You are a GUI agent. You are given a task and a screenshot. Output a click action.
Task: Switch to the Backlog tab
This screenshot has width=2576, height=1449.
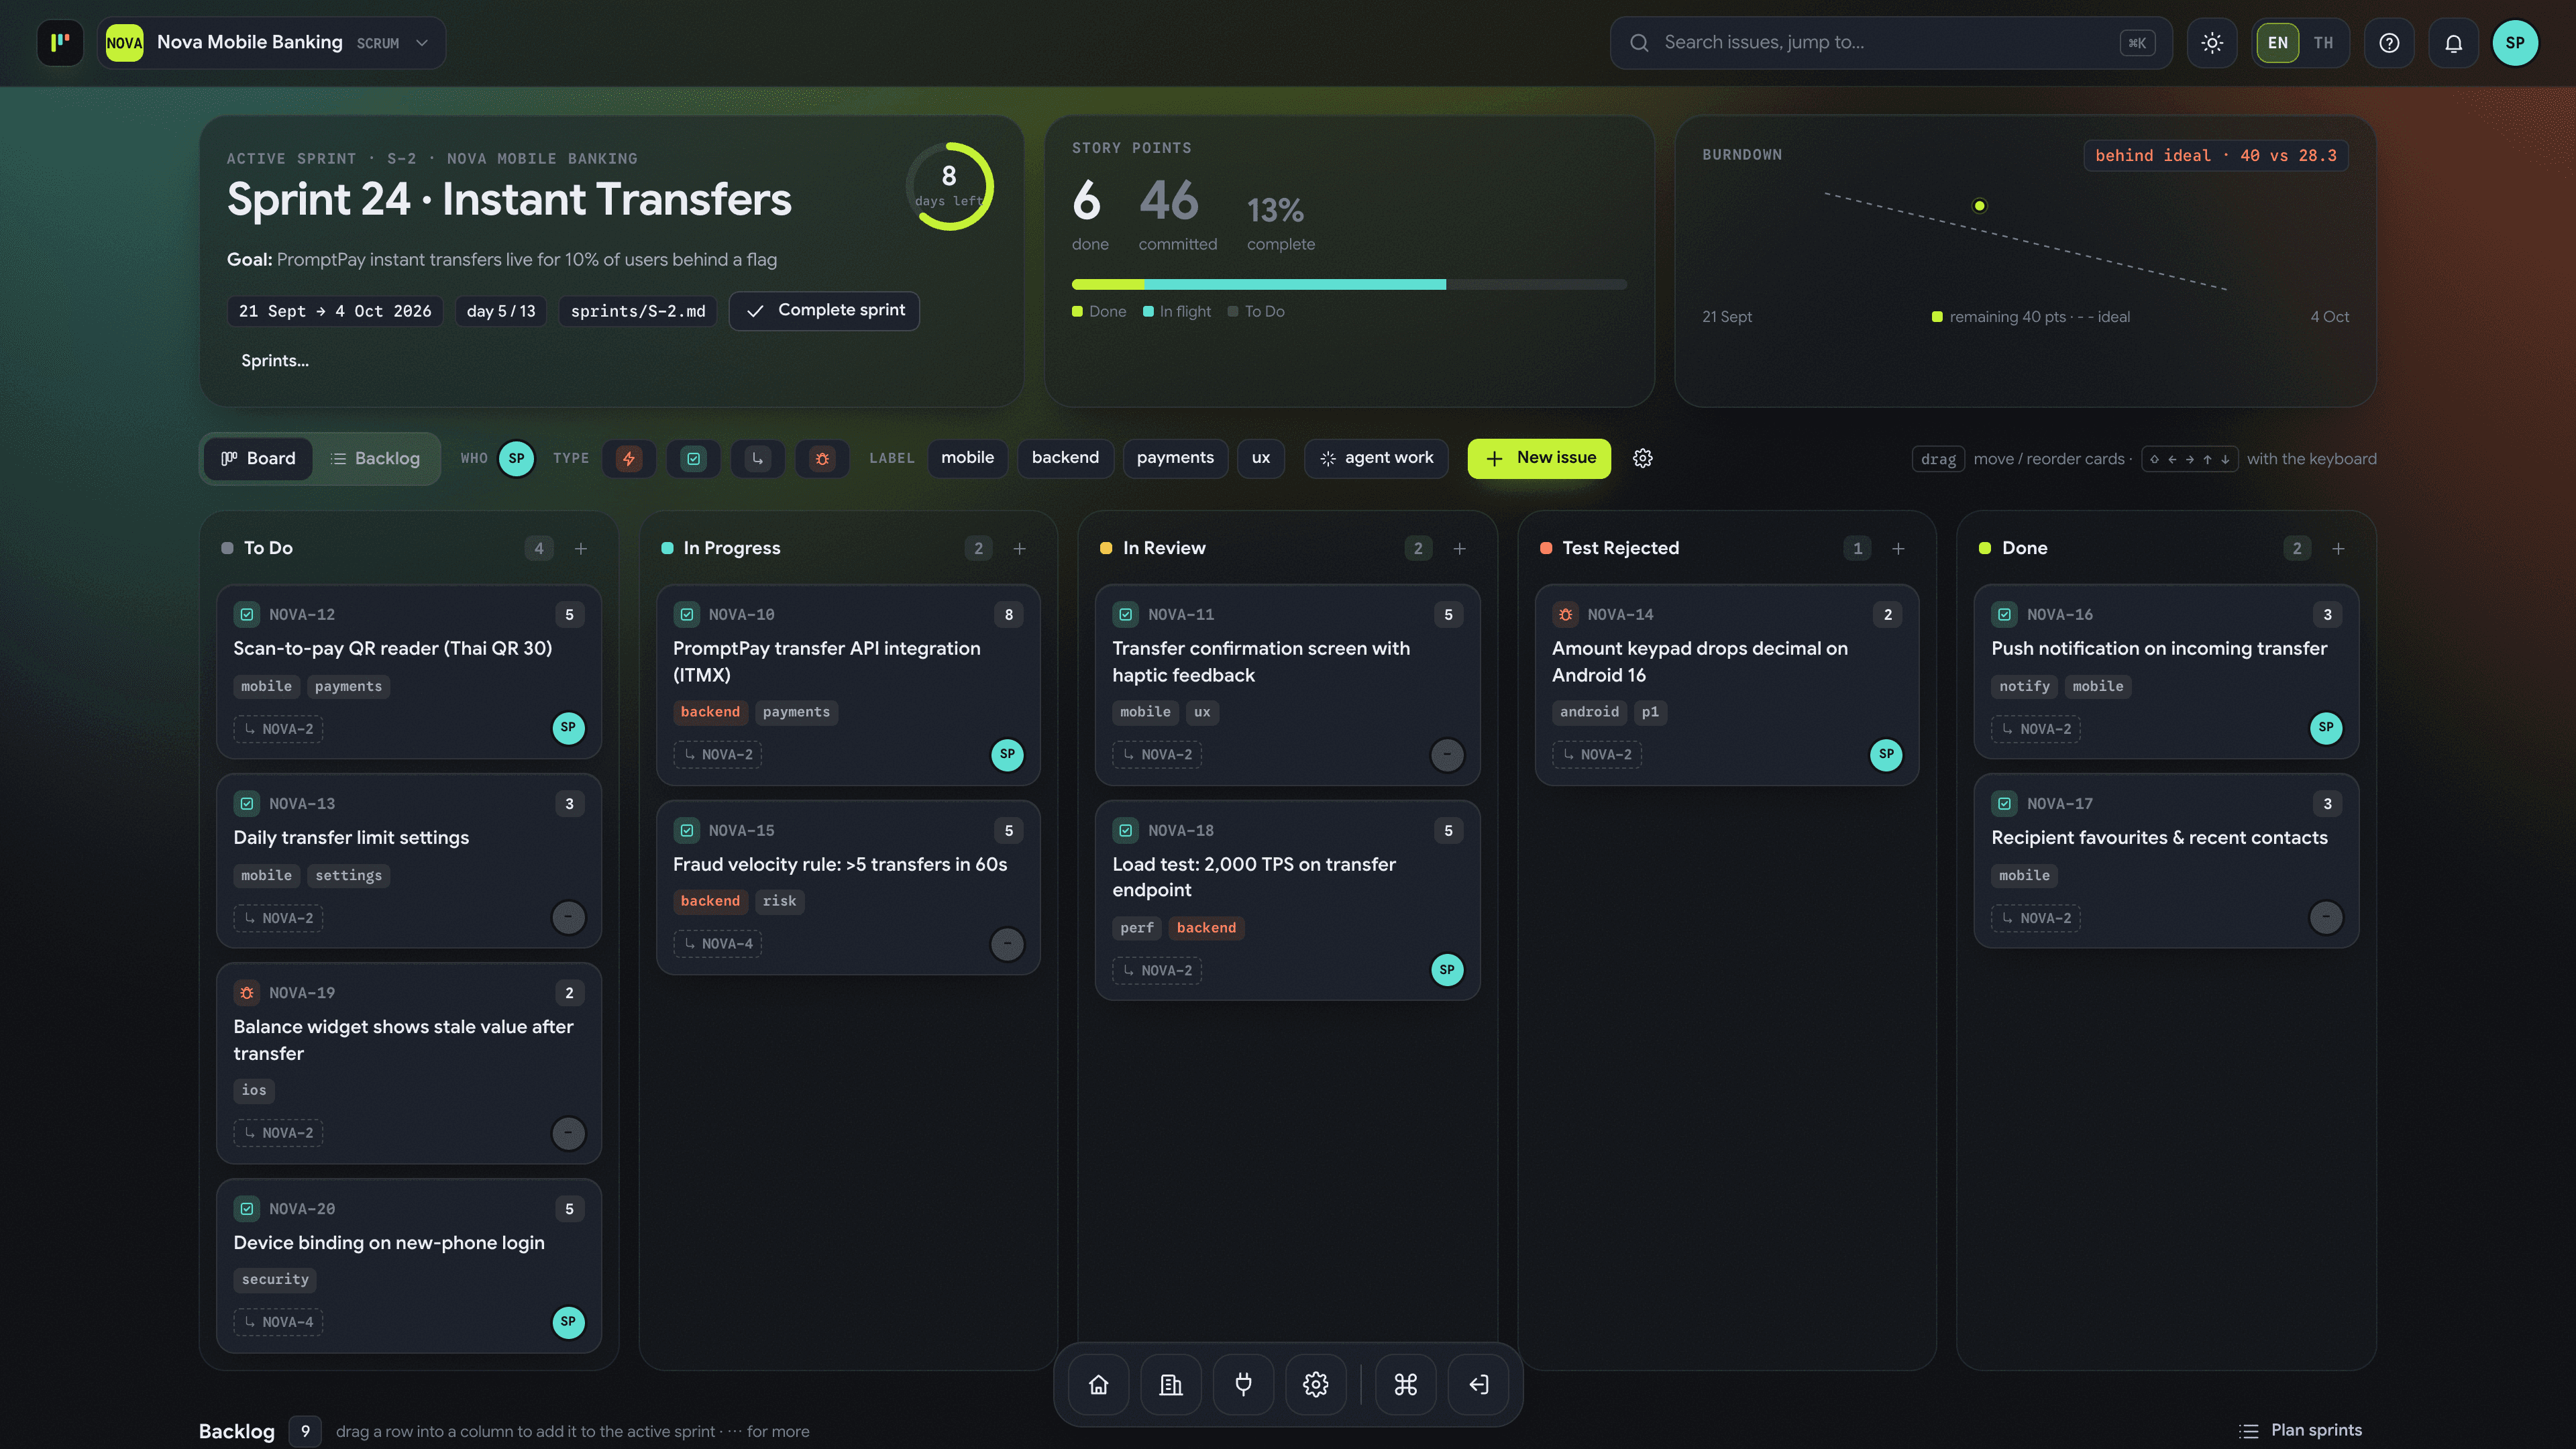375,458
